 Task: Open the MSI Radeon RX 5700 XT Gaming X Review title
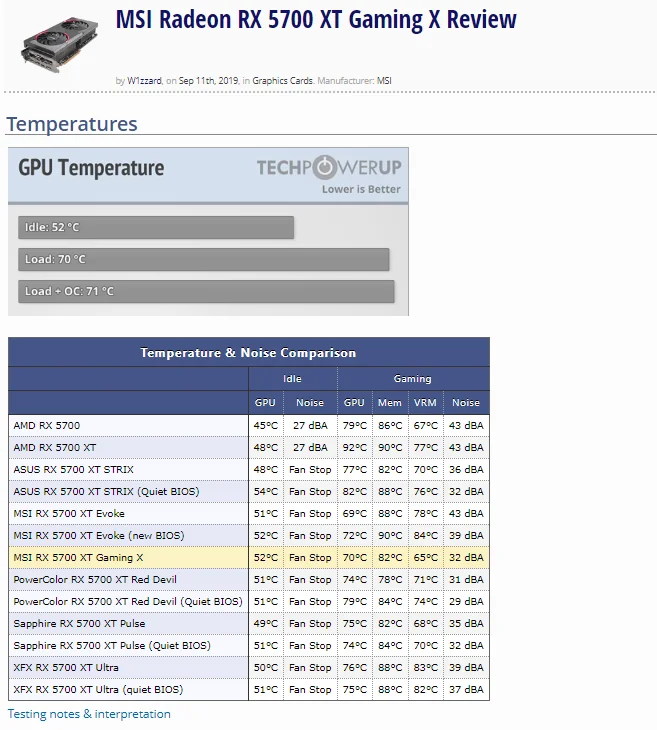coord(316,20)
